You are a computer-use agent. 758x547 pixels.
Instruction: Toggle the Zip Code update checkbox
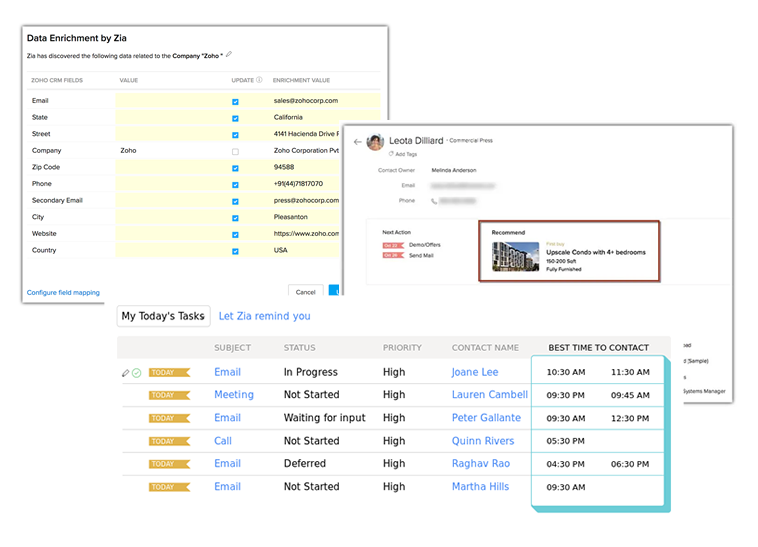point(235,168)
